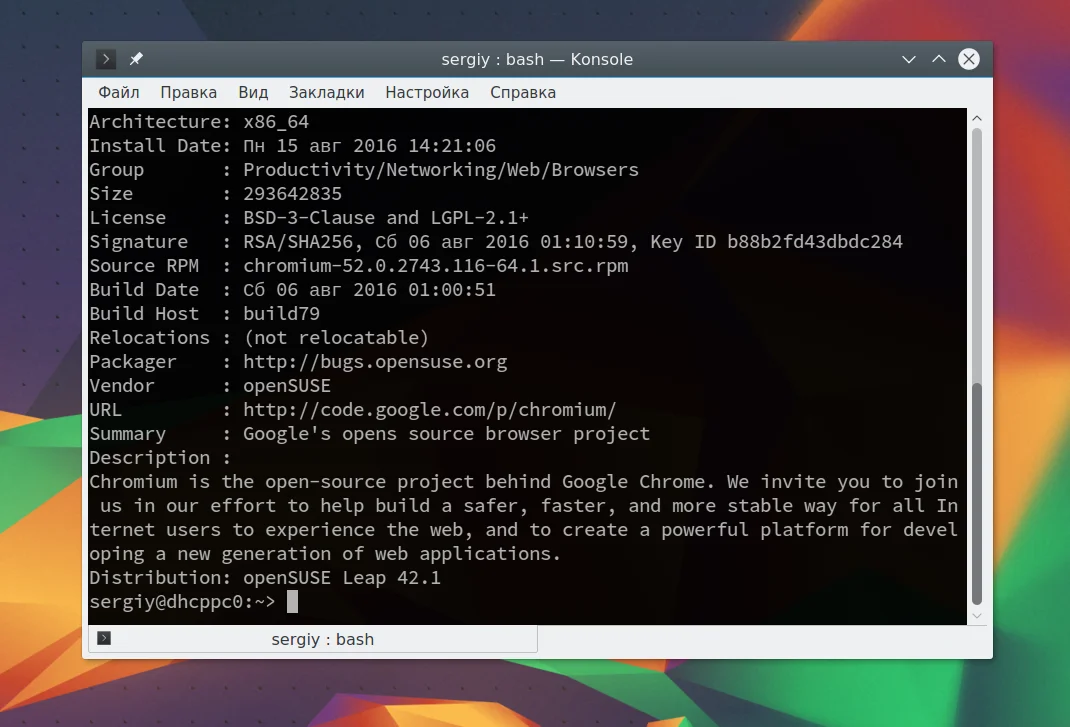Viewport: 1070px width, 727px height.
Task: Click the Summary text Google's opens source browser project
Action: pos(446,434)
